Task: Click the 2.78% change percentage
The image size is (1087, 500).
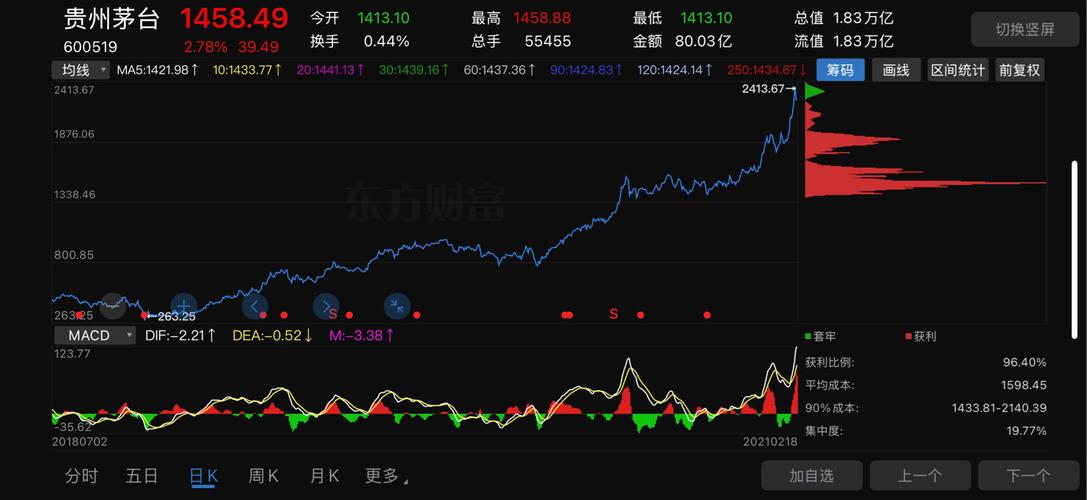Action: click(205, 47)
